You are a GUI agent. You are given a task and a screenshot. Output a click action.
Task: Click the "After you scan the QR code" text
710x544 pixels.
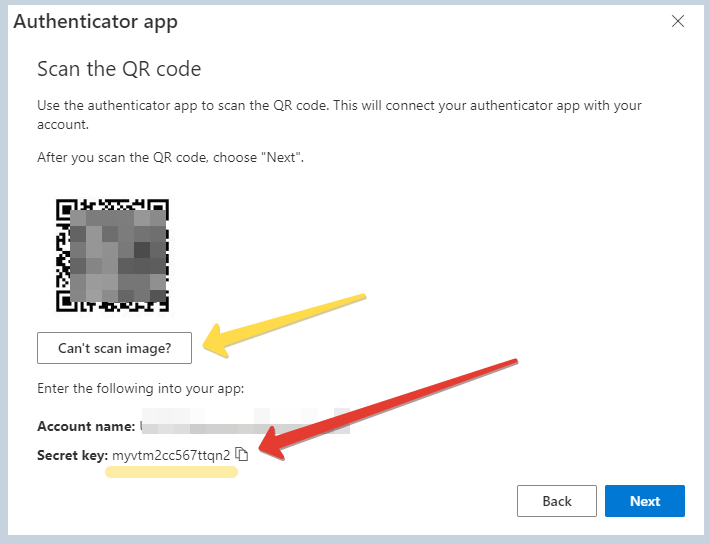172,157
